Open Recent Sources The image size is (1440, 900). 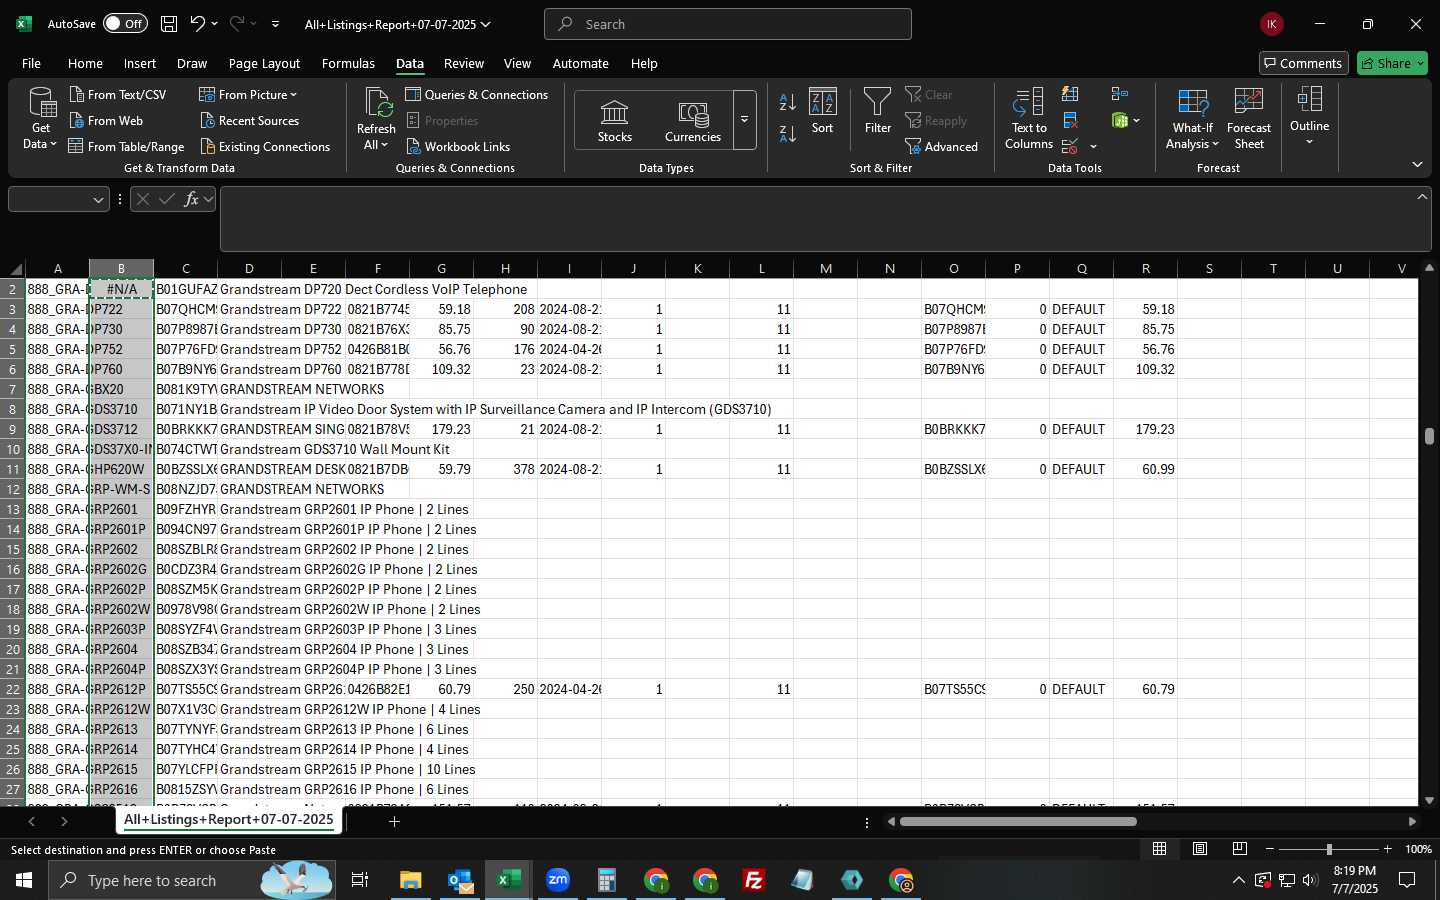click(x=249, y=120)
